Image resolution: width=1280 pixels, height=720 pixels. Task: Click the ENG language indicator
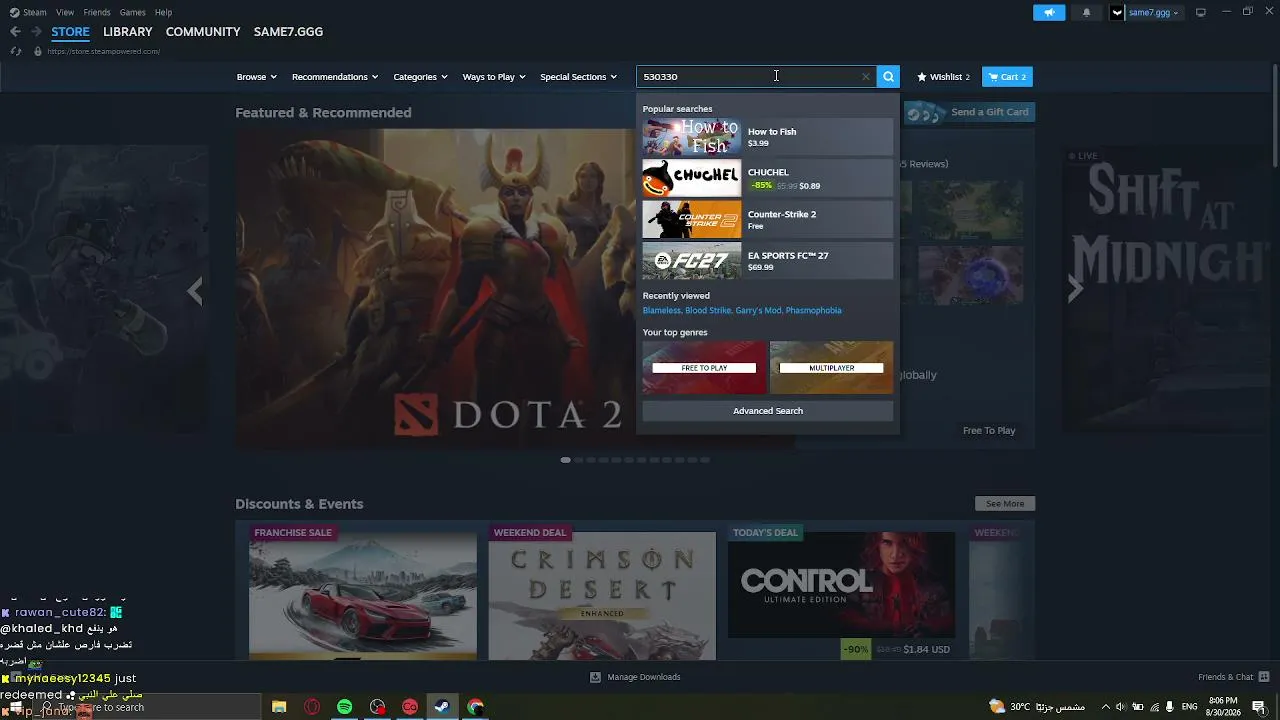pyautogui.click(x=1190, y=707)
